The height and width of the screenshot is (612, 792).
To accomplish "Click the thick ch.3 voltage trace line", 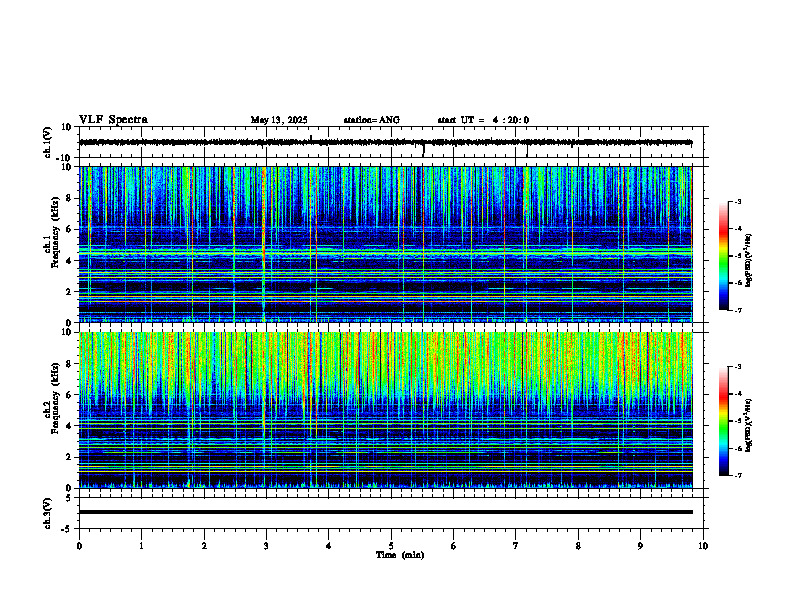I will click(x=386, y=512).
